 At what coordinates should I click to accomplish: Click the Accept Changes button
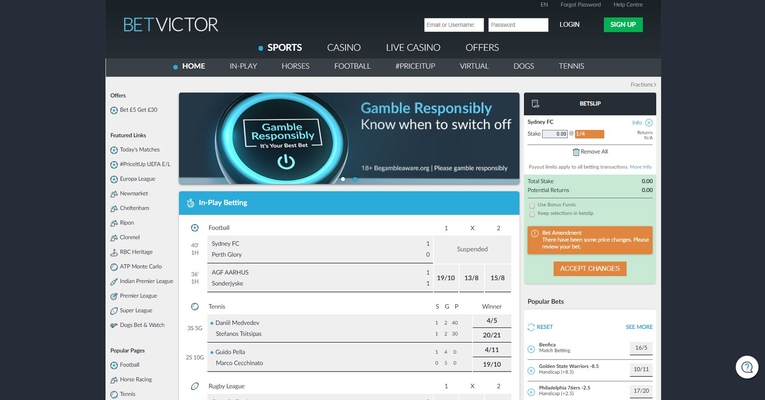click(590, 269)
